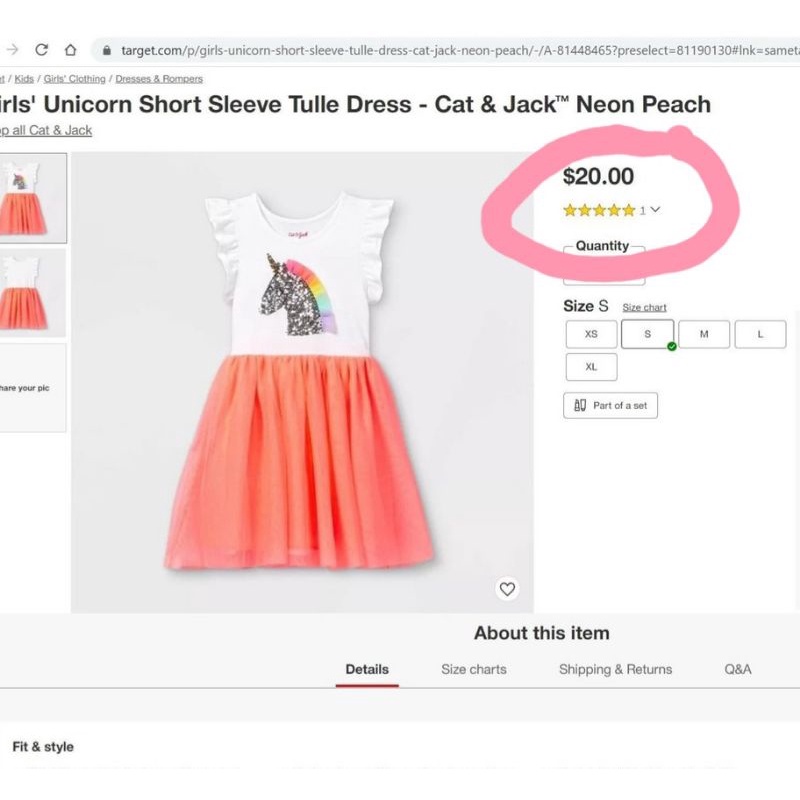This screenshot has width=800, height=800.
Task: Choose size XL
Action: point(591,367)
